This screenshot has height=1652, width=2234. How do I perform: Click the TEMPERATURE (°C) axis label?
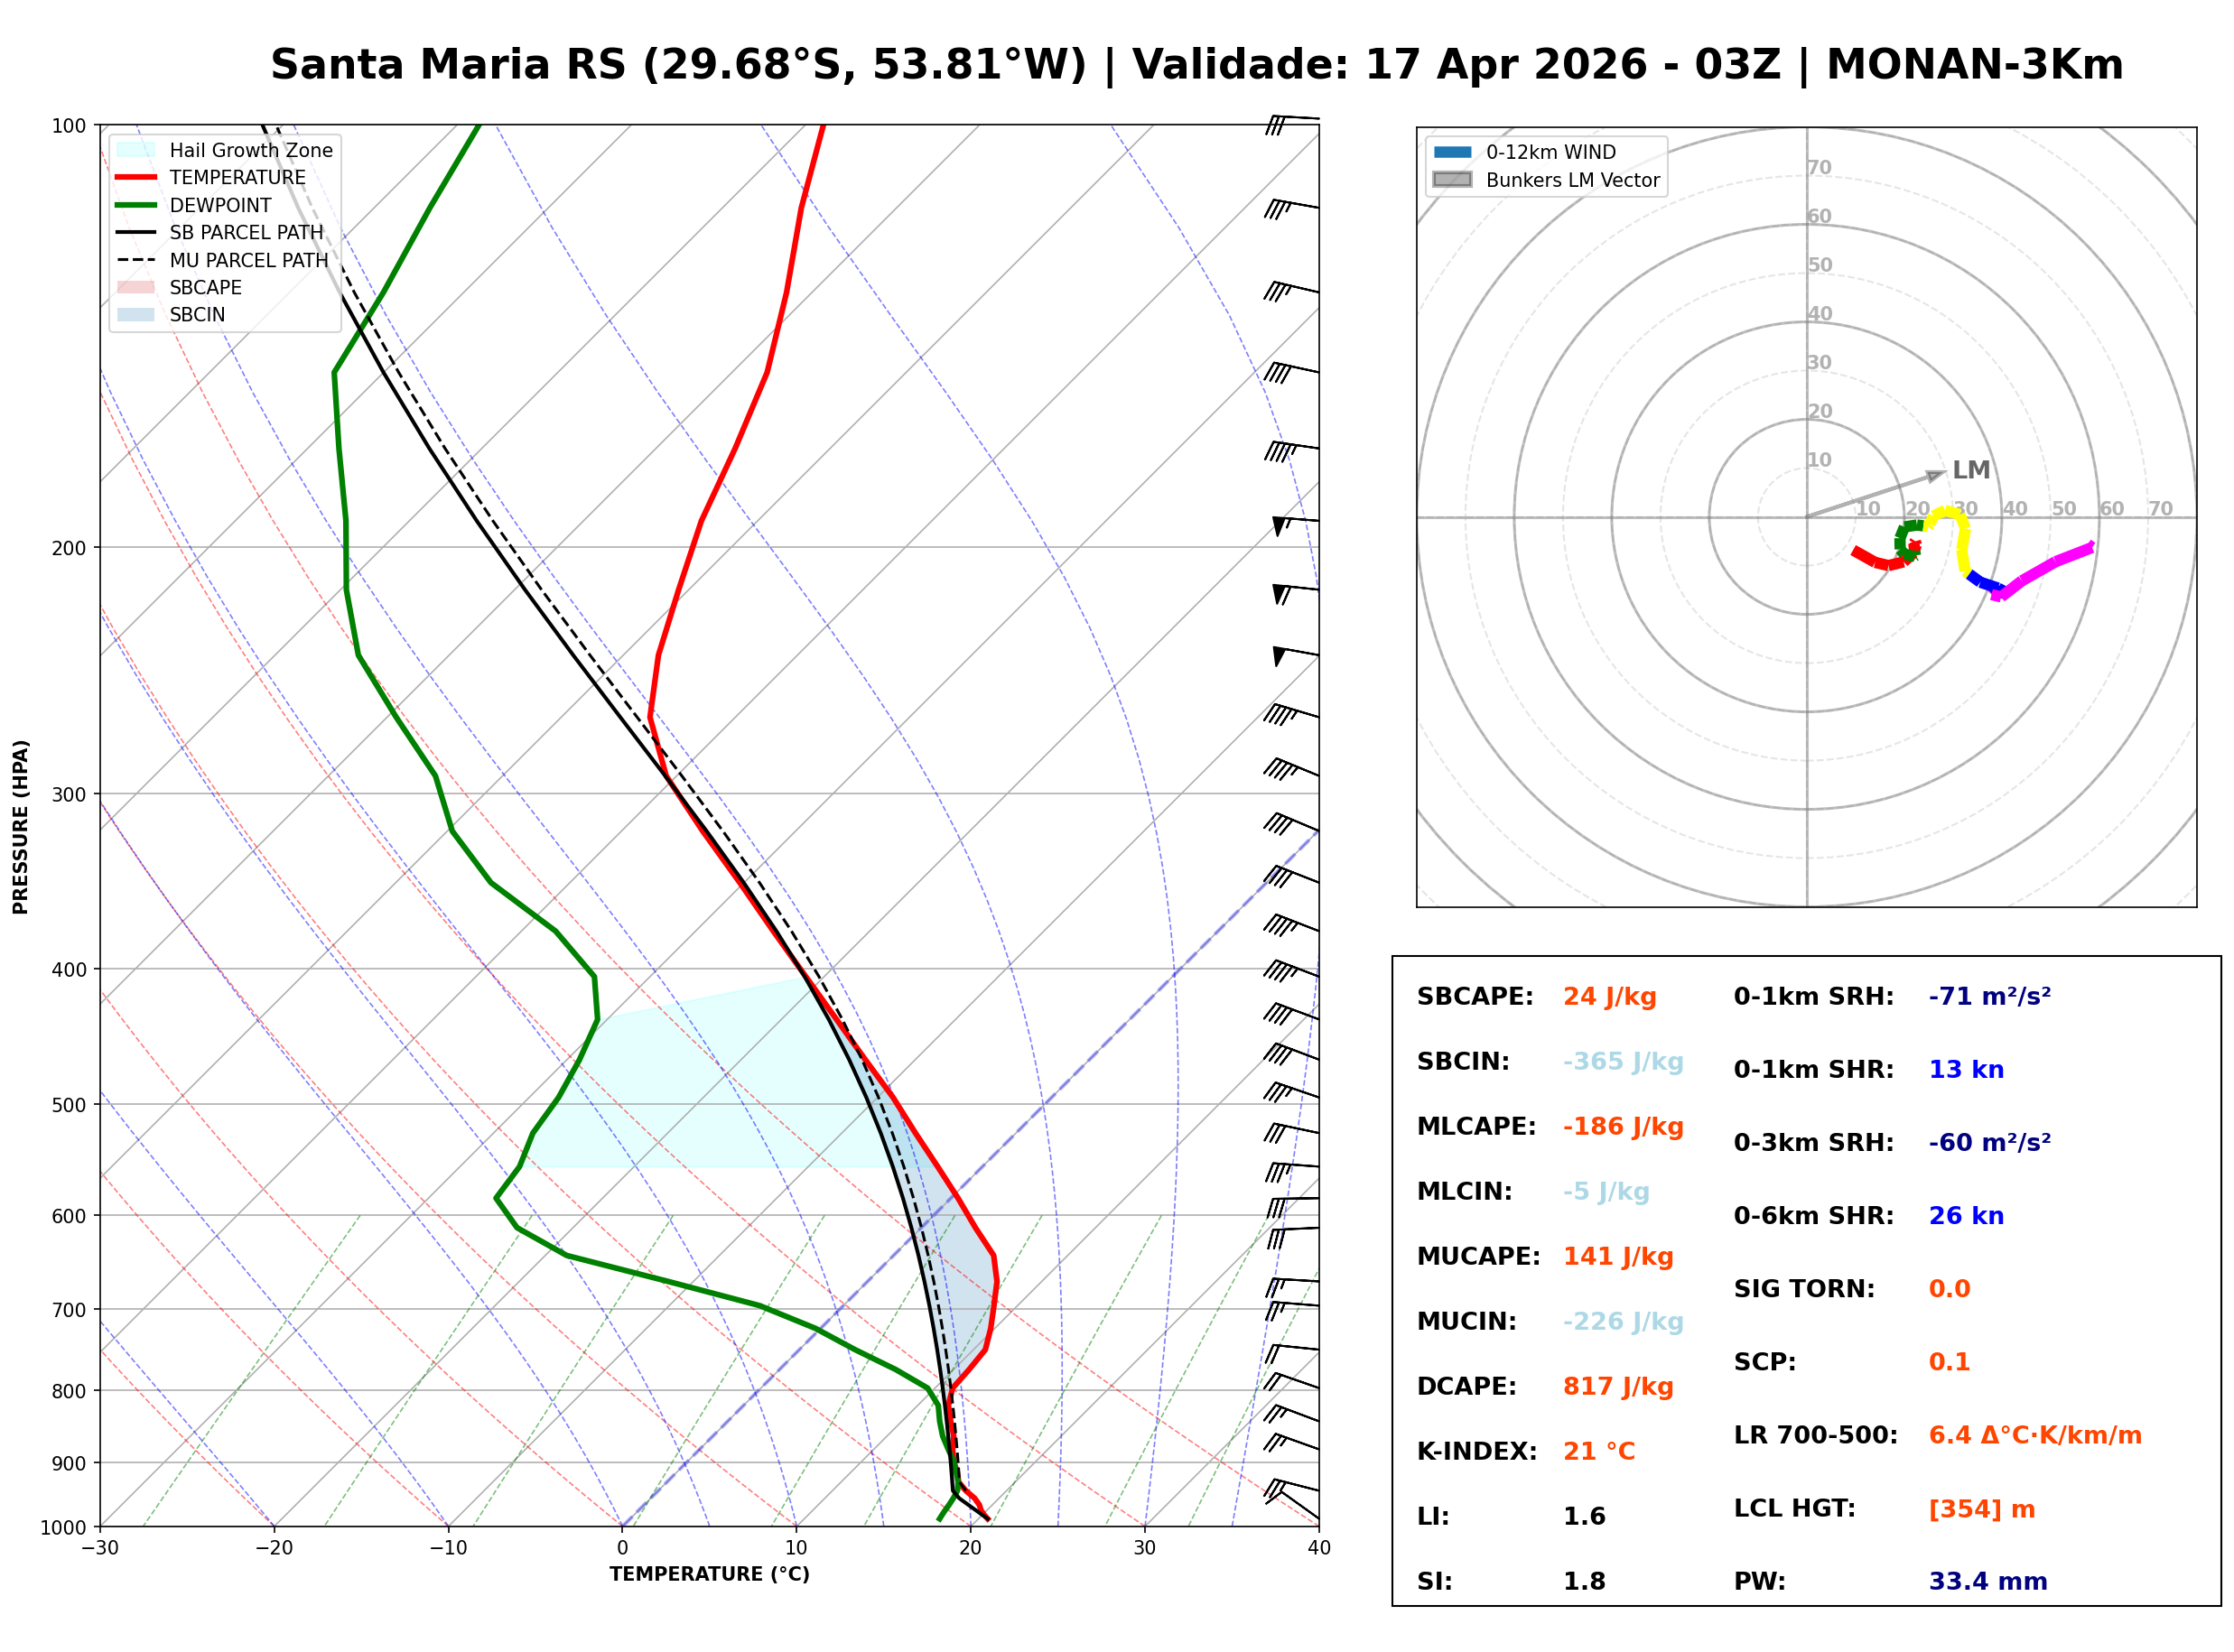coord(709,1574)
